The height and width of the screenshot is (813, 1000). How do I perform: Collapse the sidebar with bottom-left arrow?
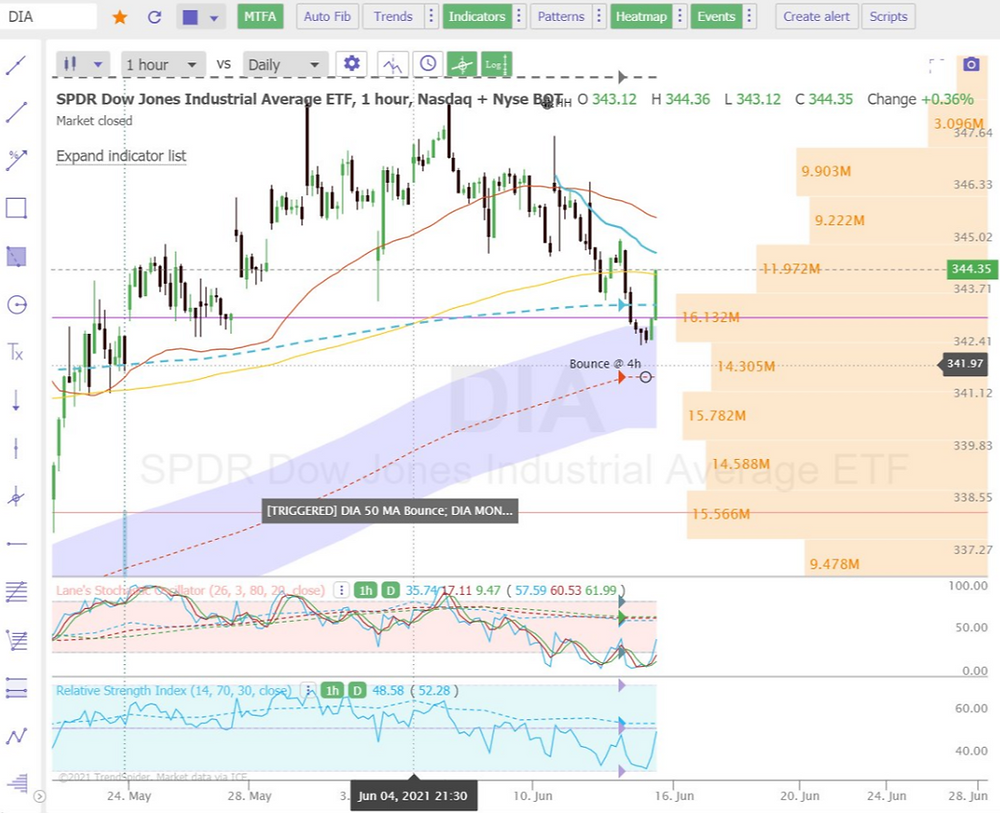point(40,796)
